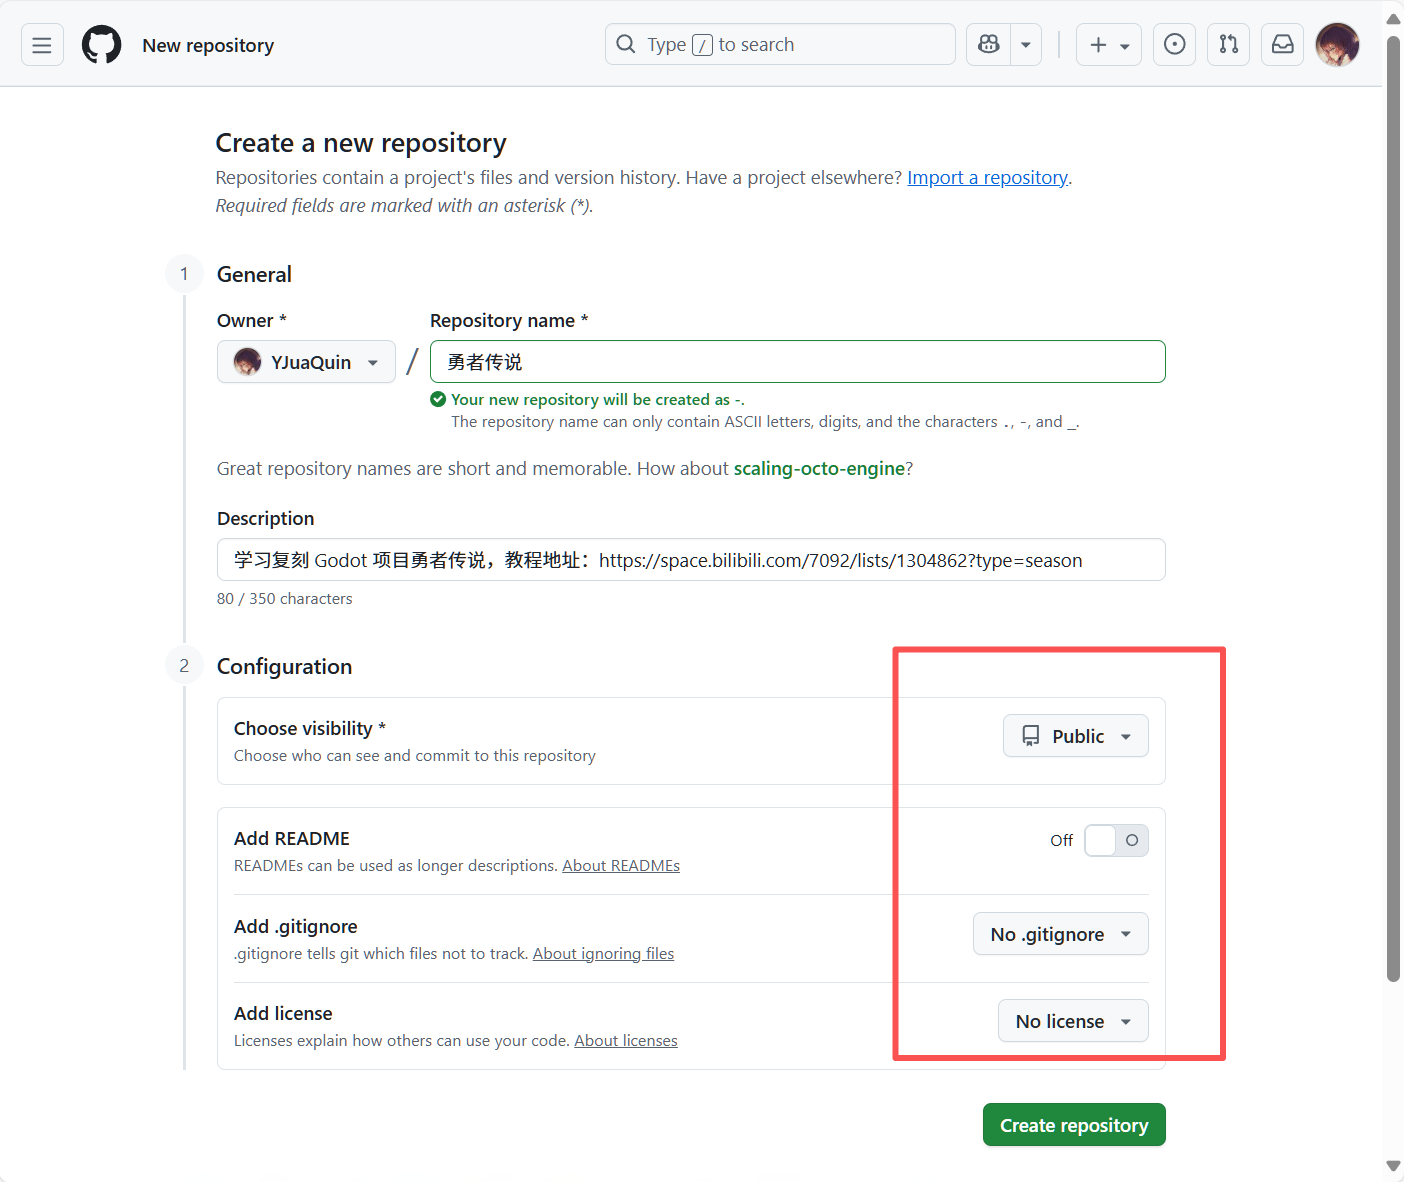Viewport: 1404px width, 1182px height.
Task: Open the Public visibility dropdown
Action: [x=1075, y=736]
